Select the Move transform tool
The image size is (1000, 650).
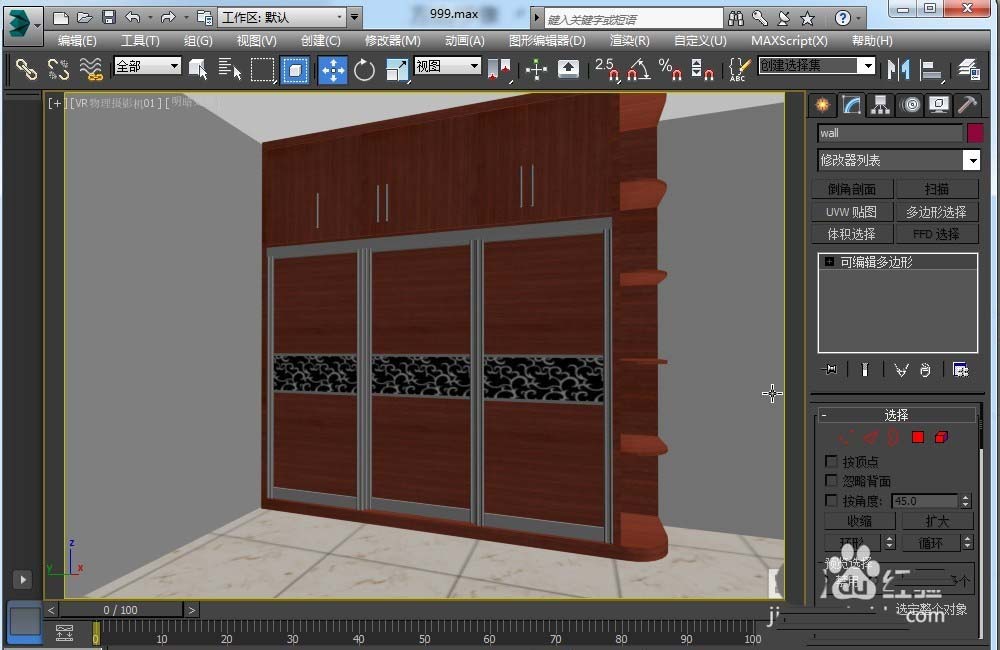[333, 69]
